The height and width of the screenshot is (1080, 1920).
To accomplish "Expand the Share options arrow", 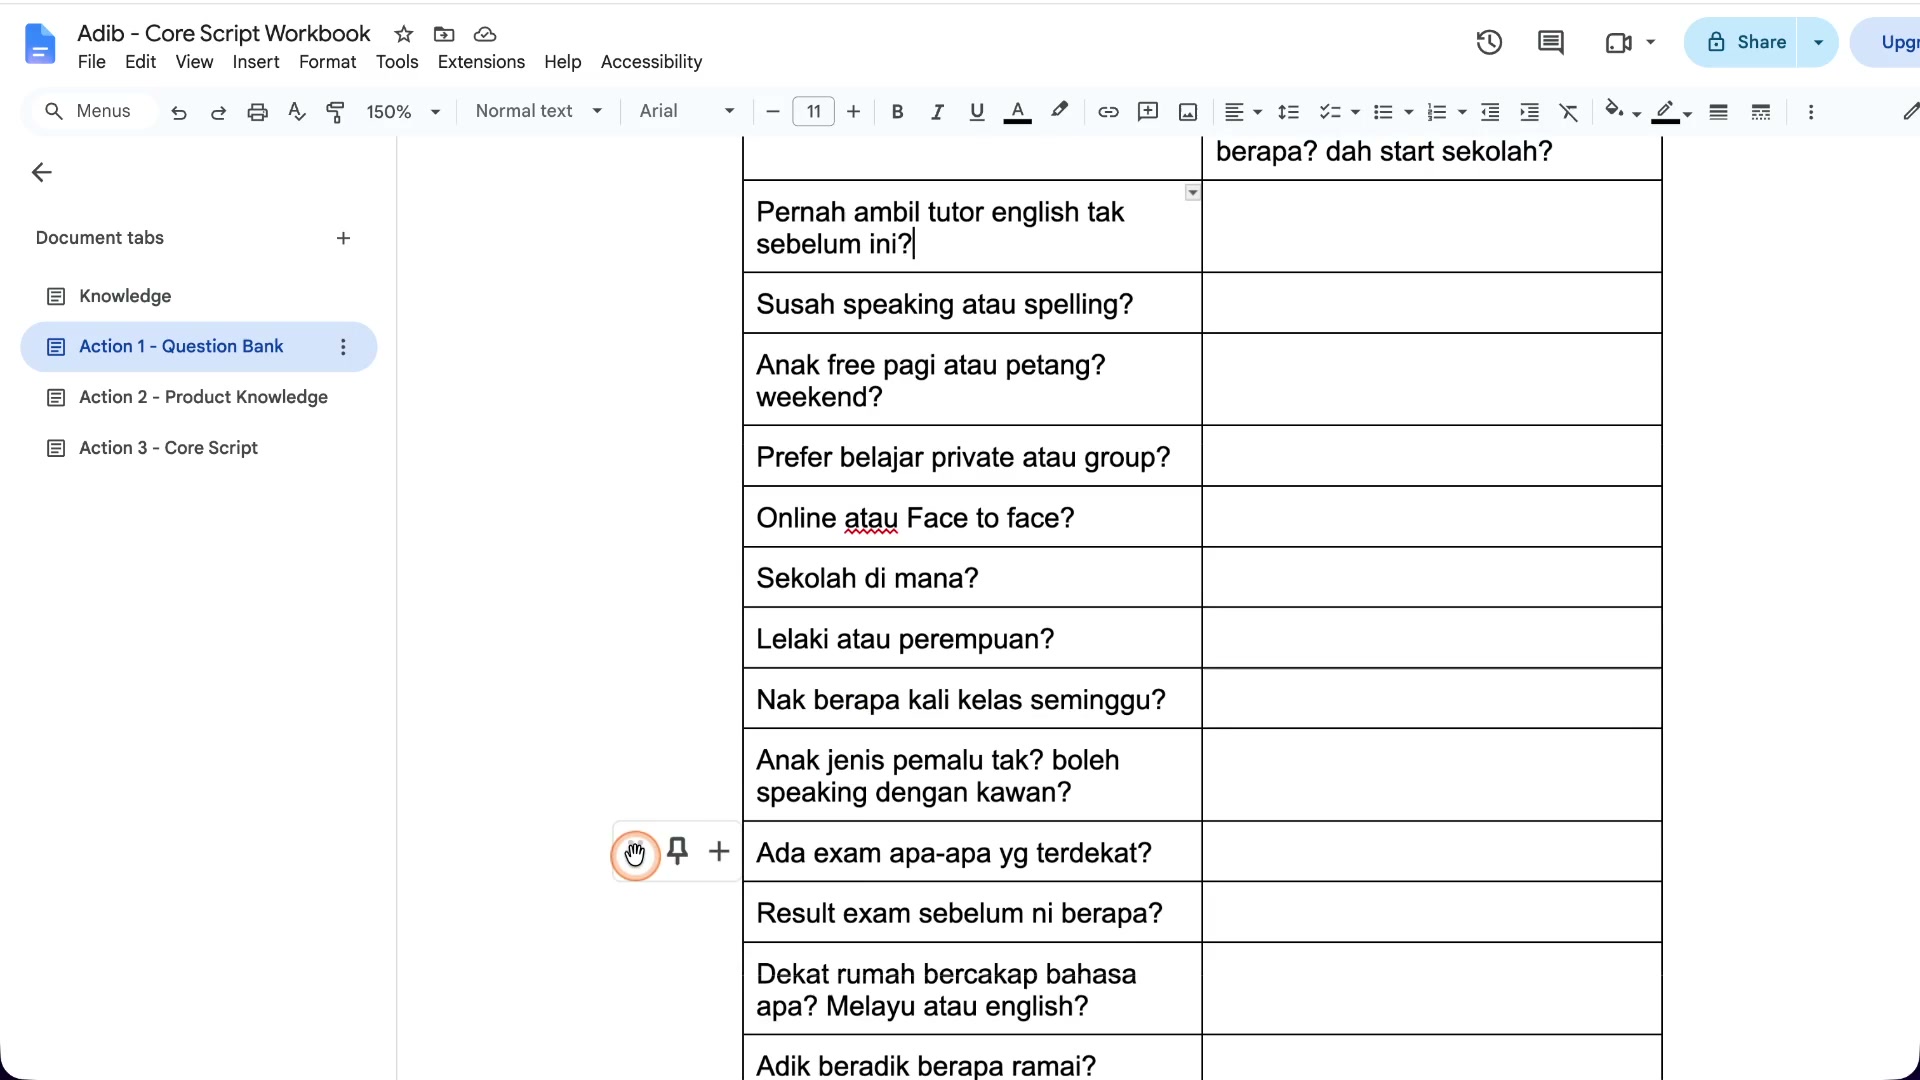I will coord(1818,42).
